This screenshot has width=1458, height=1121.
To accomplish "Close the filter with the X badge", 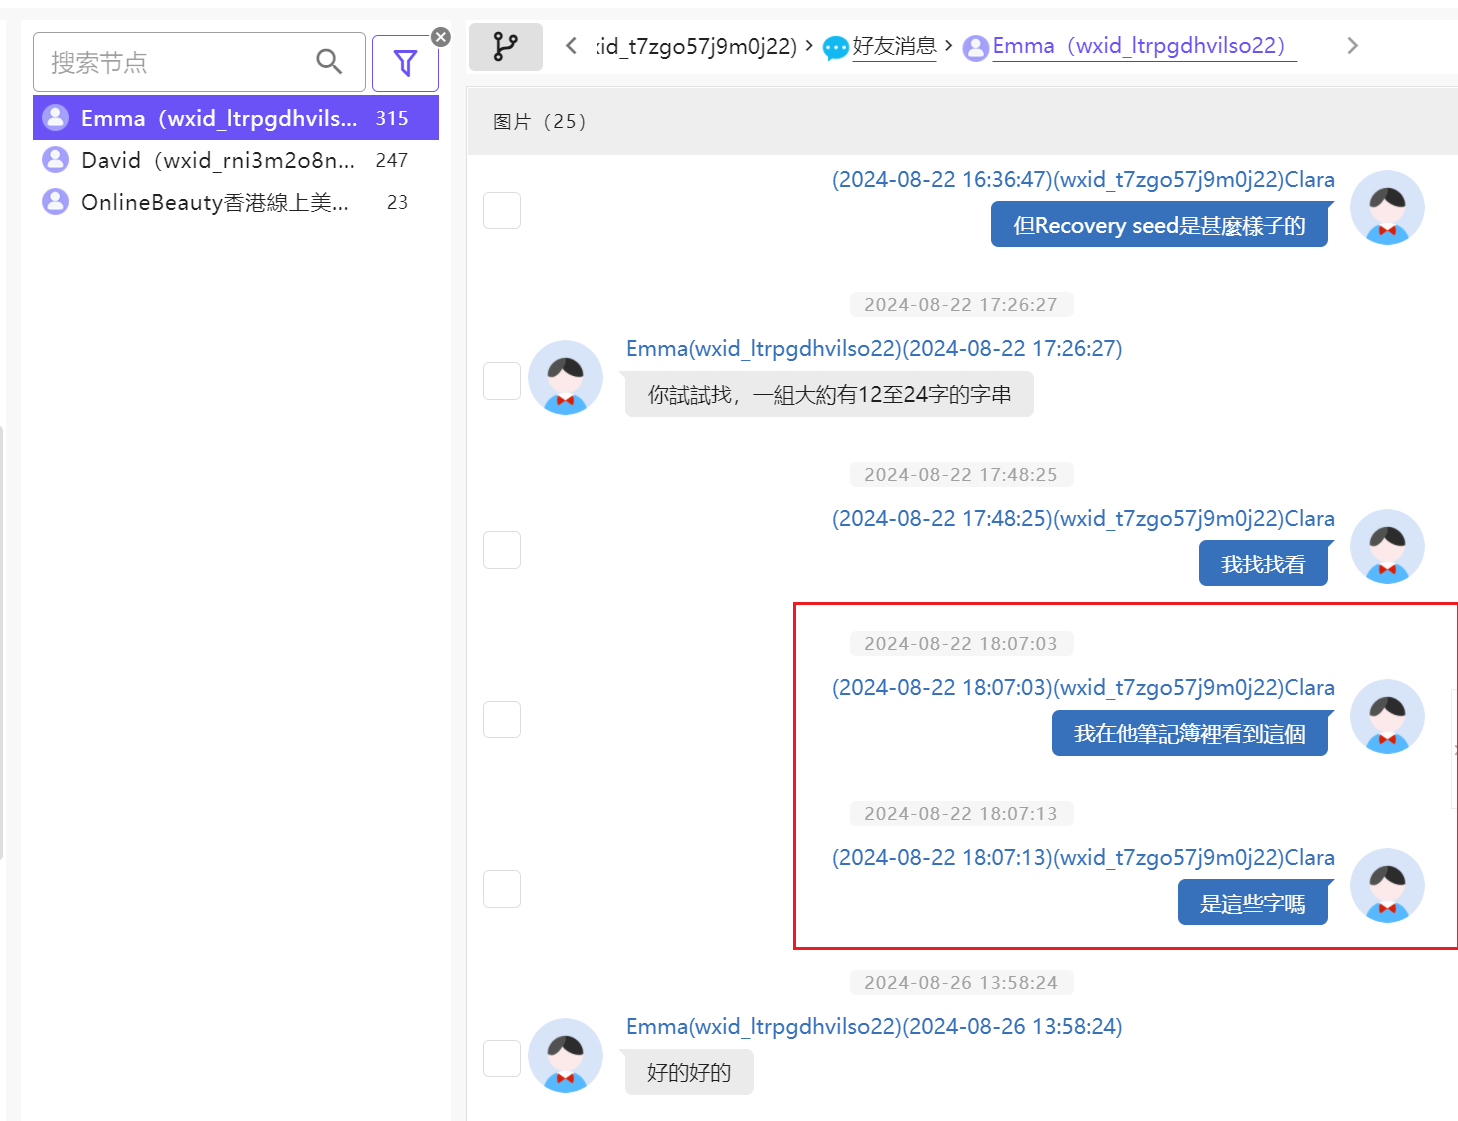I will coord(441,37).
